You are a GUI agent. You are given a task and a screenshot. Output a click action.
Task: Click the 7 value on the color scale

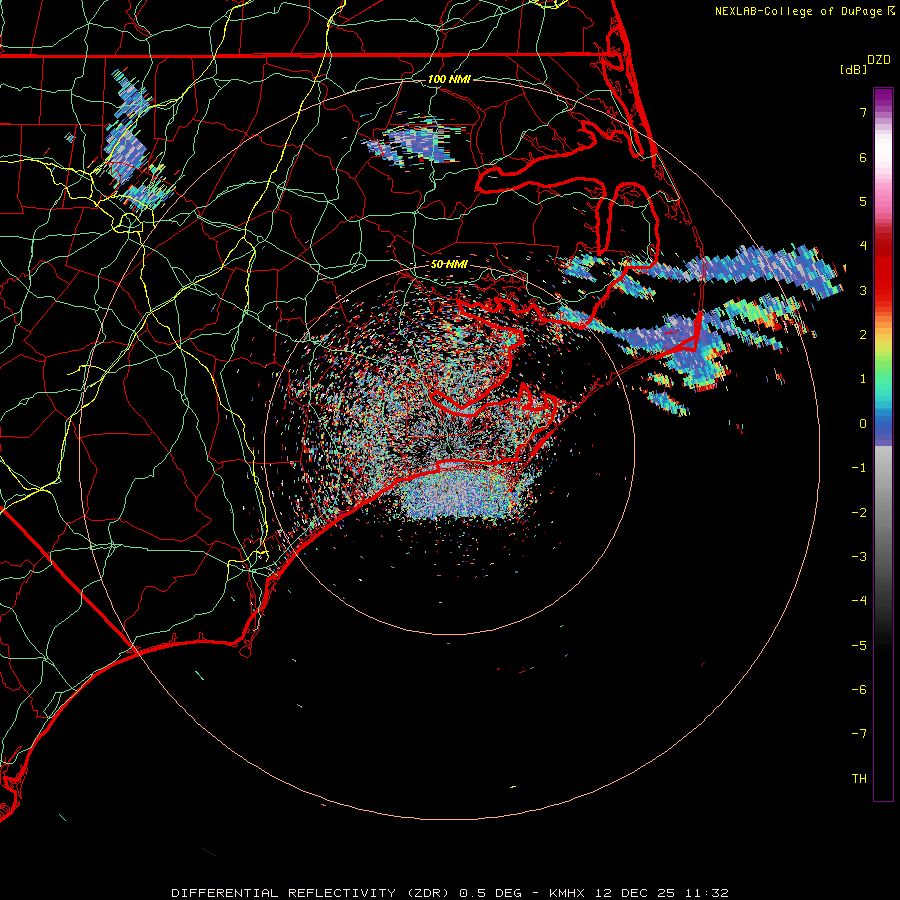(863, 112)
